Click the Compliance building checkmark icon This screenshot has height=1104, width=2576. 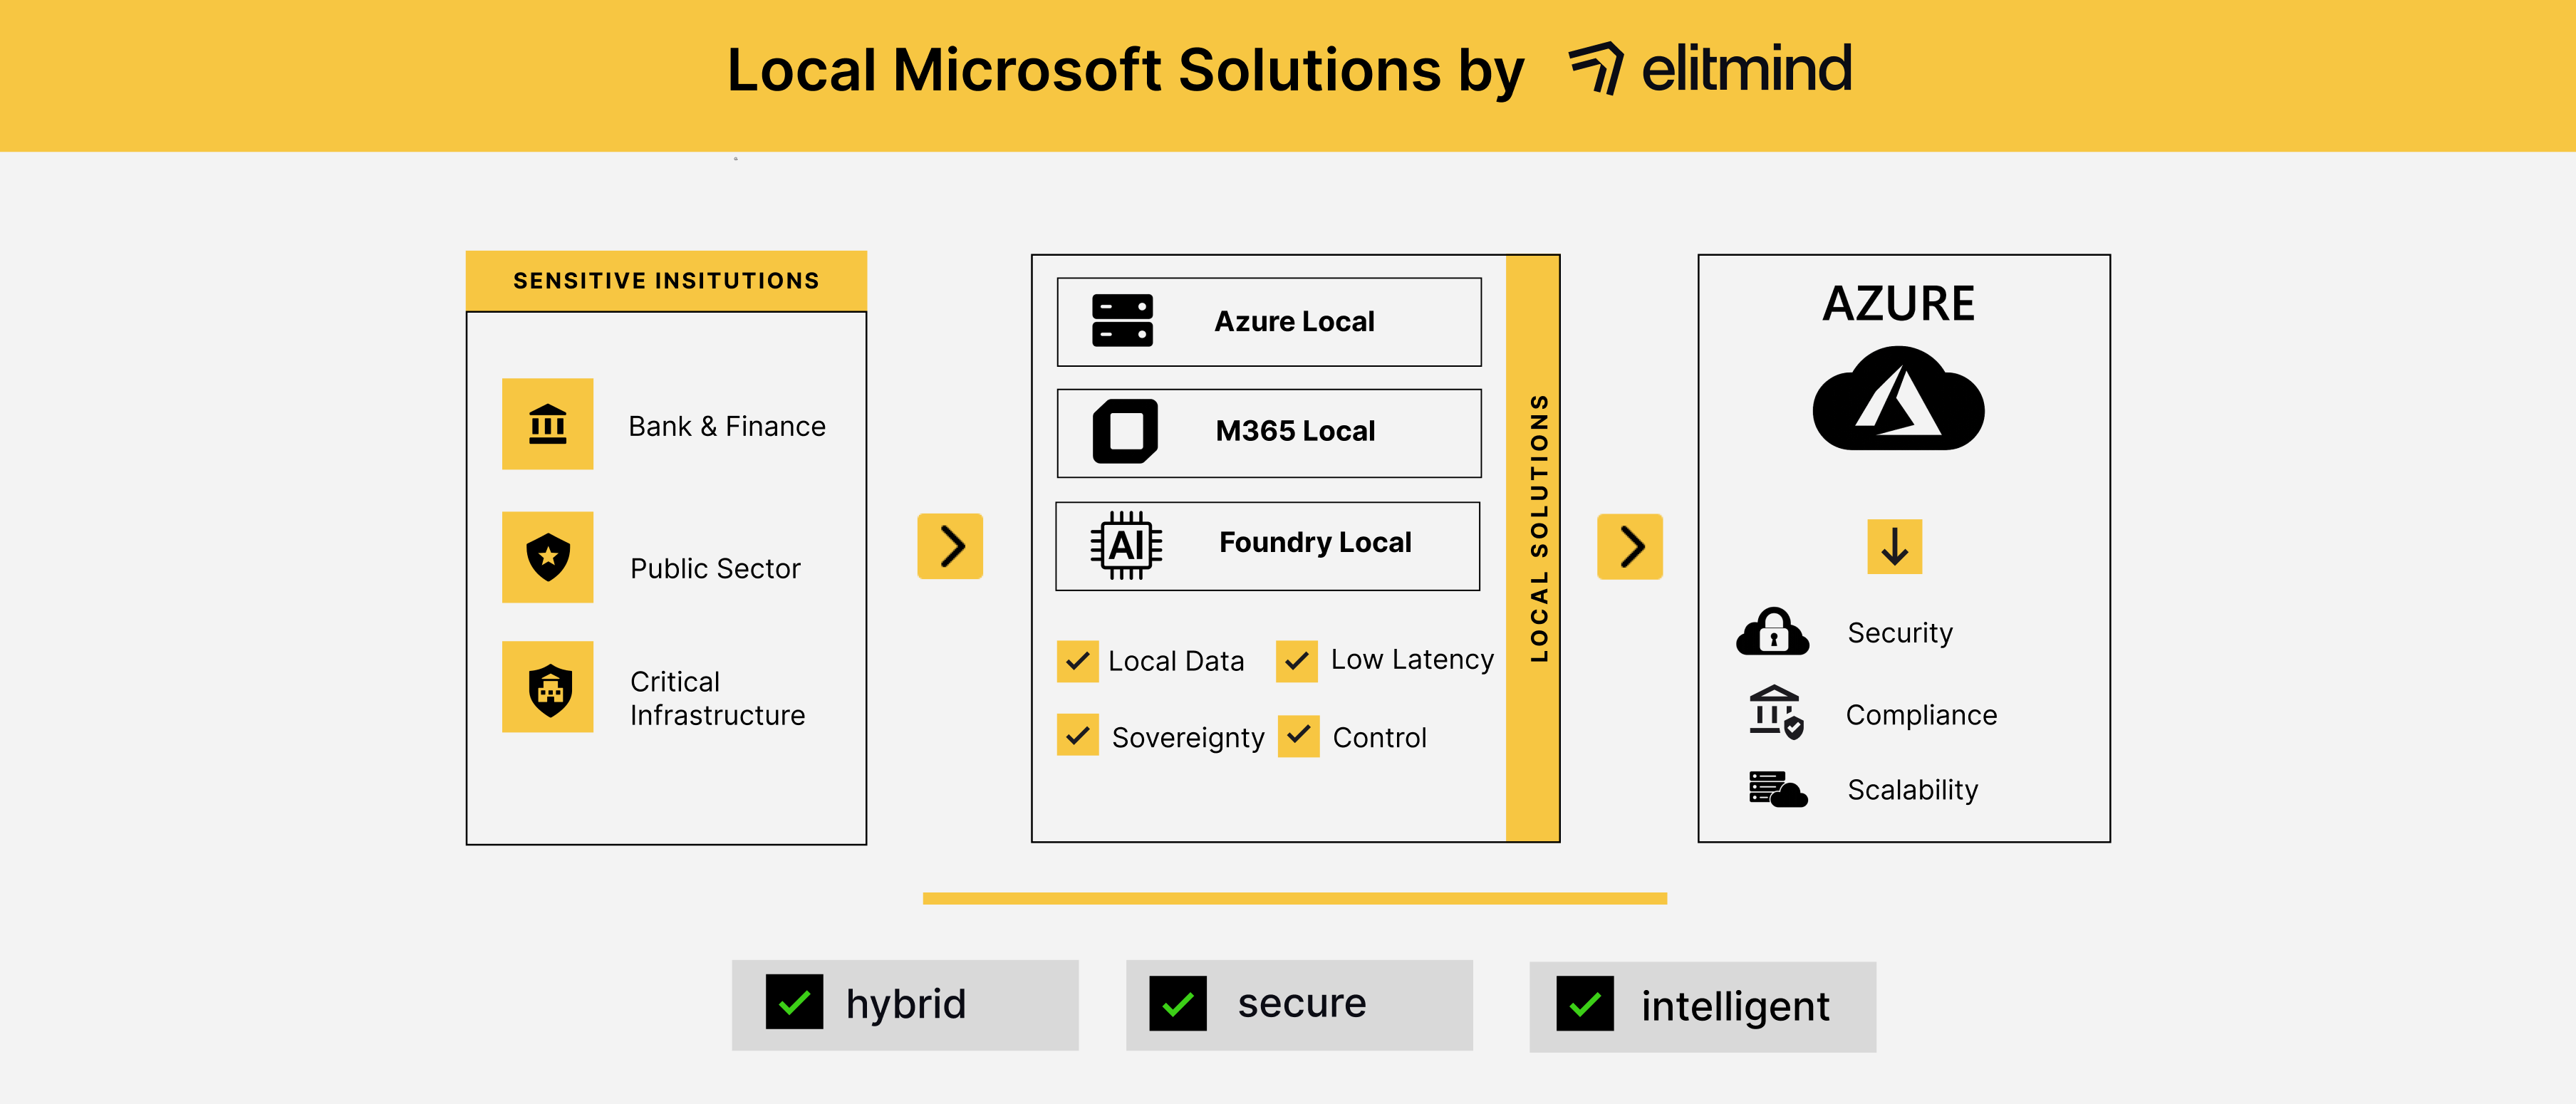tap(1775, 712)
